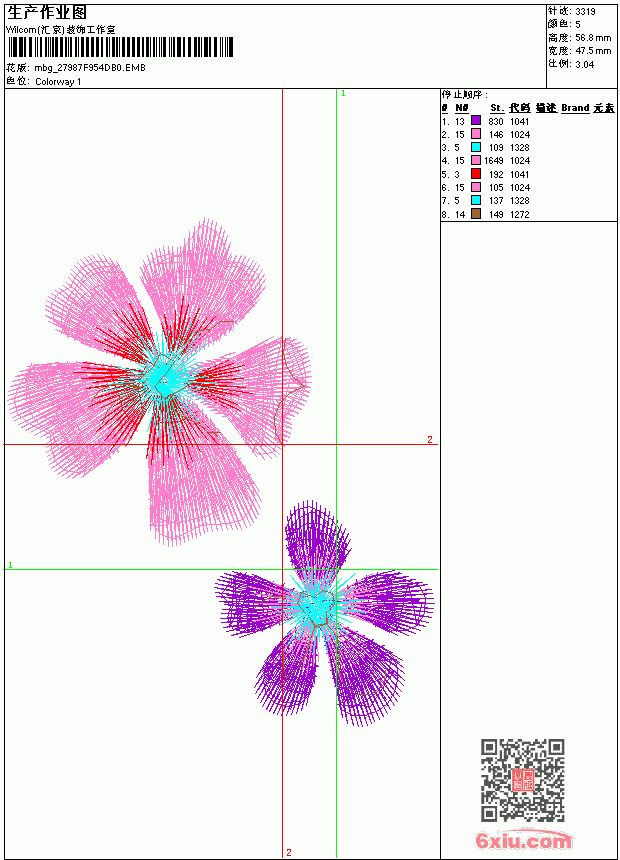Click the St. column header
Viewport: 620px width, 860px height.
click(497, 108)
